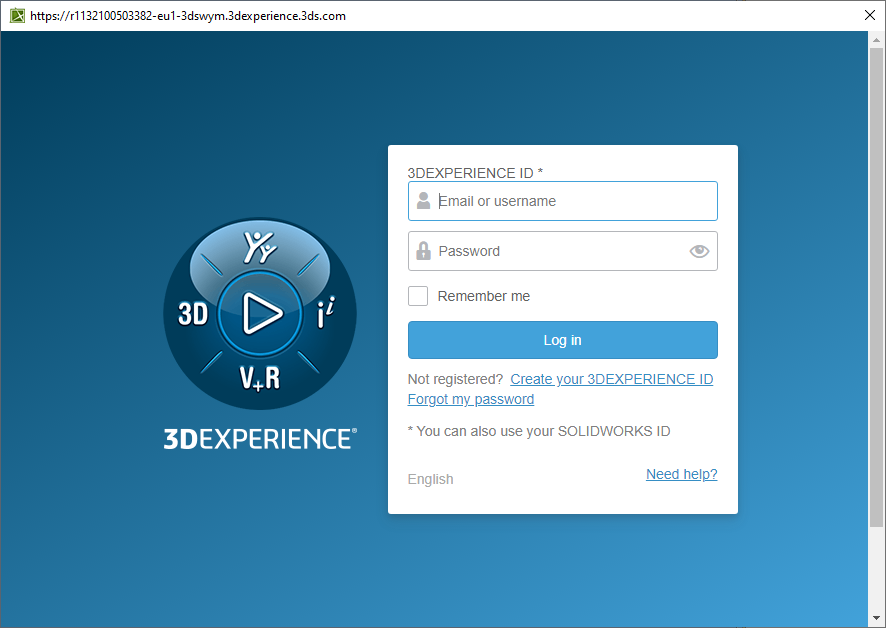The image size is (886, 628).
Task: Focus the Password input field
Action: pos(560,251)
